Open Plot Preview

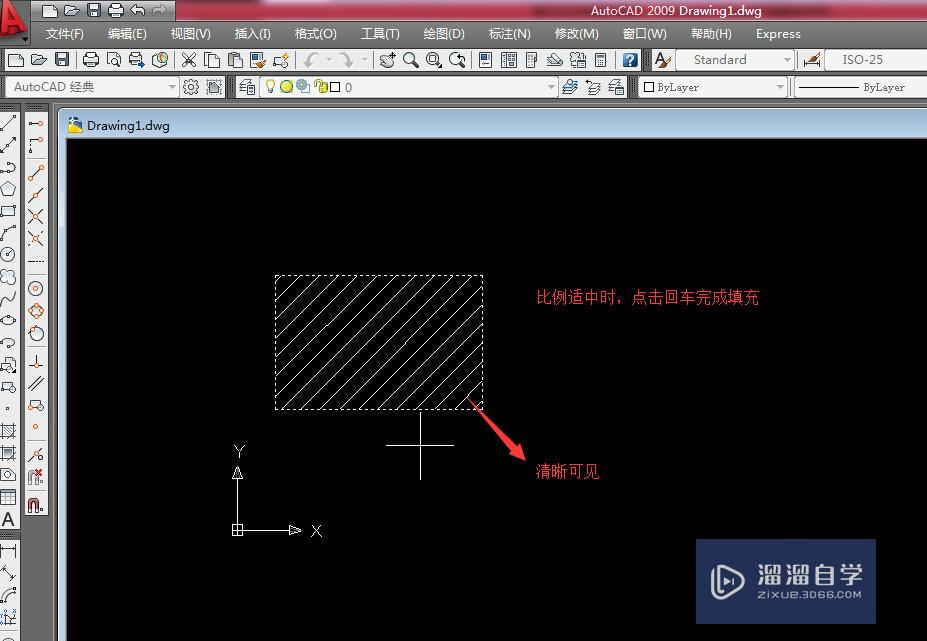pyautogui.click(x=114, y=60)
